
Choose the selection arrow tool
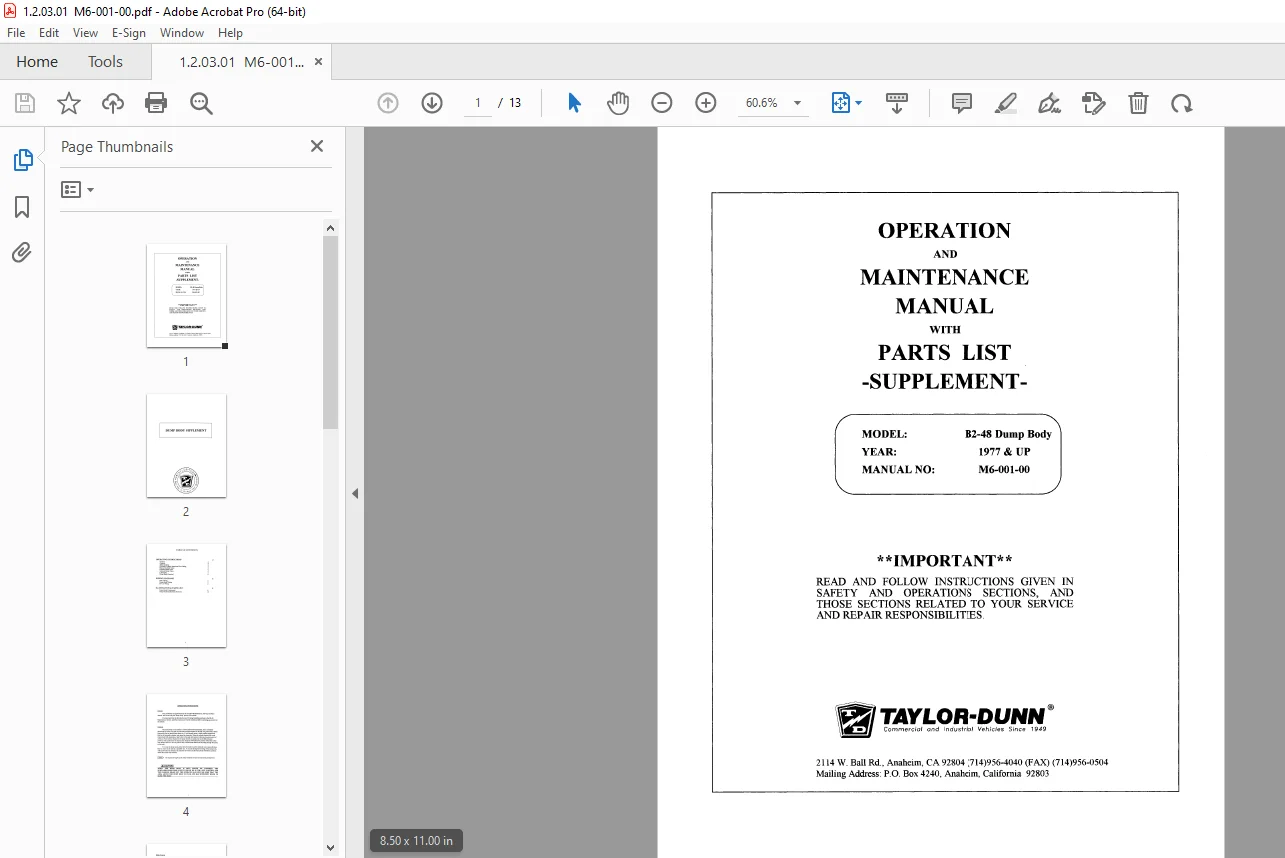(574, 103)
